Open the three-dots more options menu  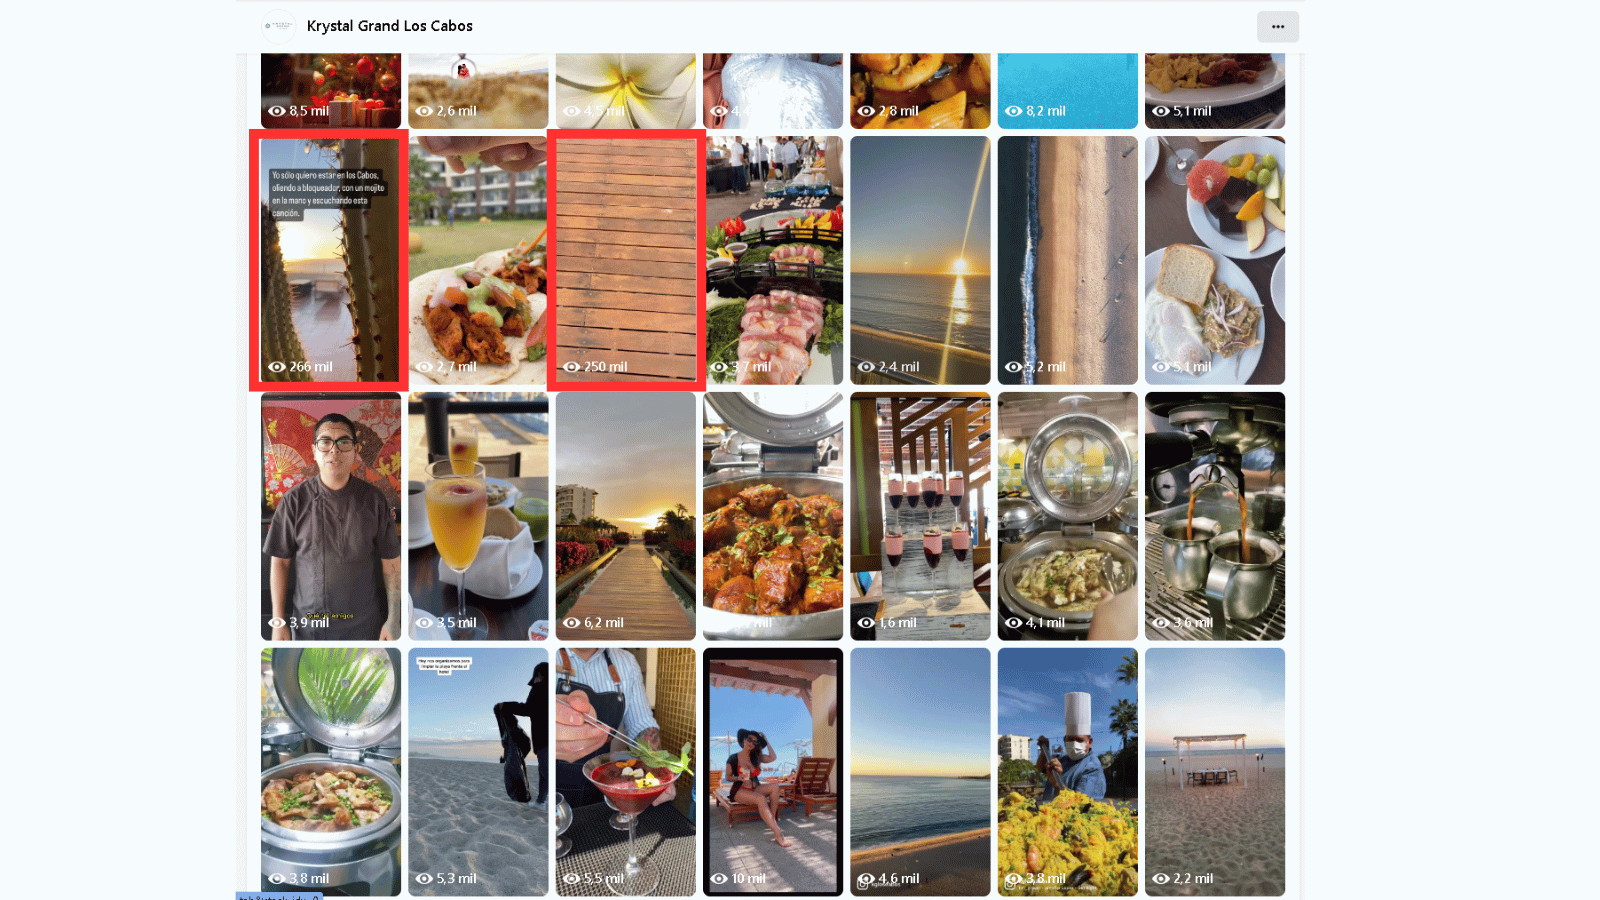click(1277, 27)
